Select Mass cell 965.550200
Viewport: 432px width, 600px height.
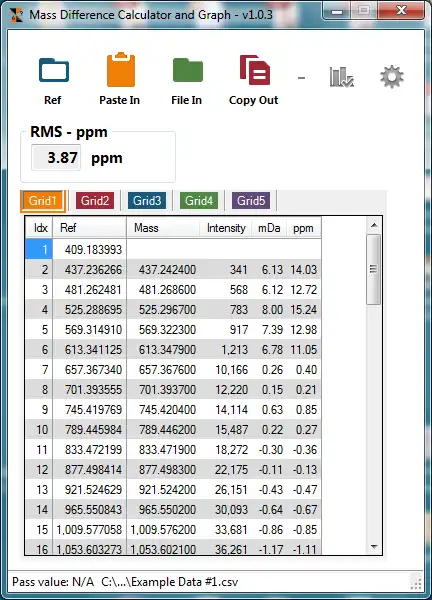coord(163,509)
